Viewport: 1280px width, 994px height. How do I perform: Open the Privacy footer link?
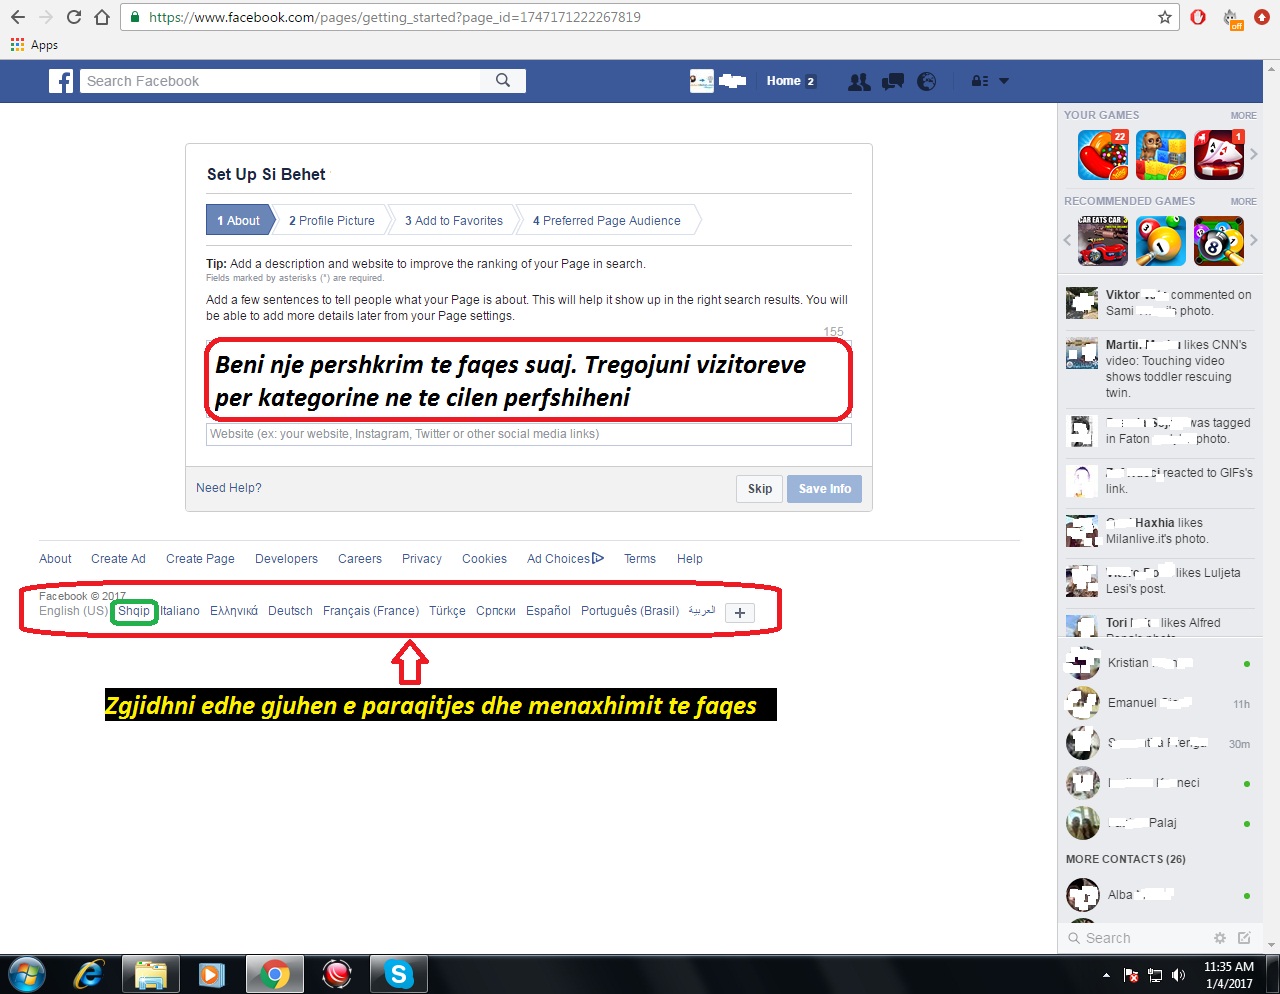422,559
